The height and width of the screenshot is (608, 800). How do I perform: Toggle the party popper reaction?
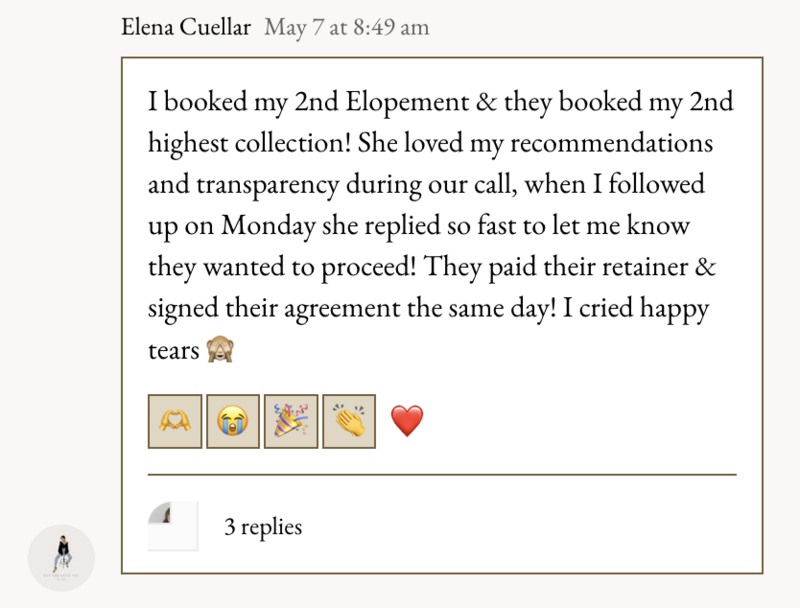(x=291, y=421)
